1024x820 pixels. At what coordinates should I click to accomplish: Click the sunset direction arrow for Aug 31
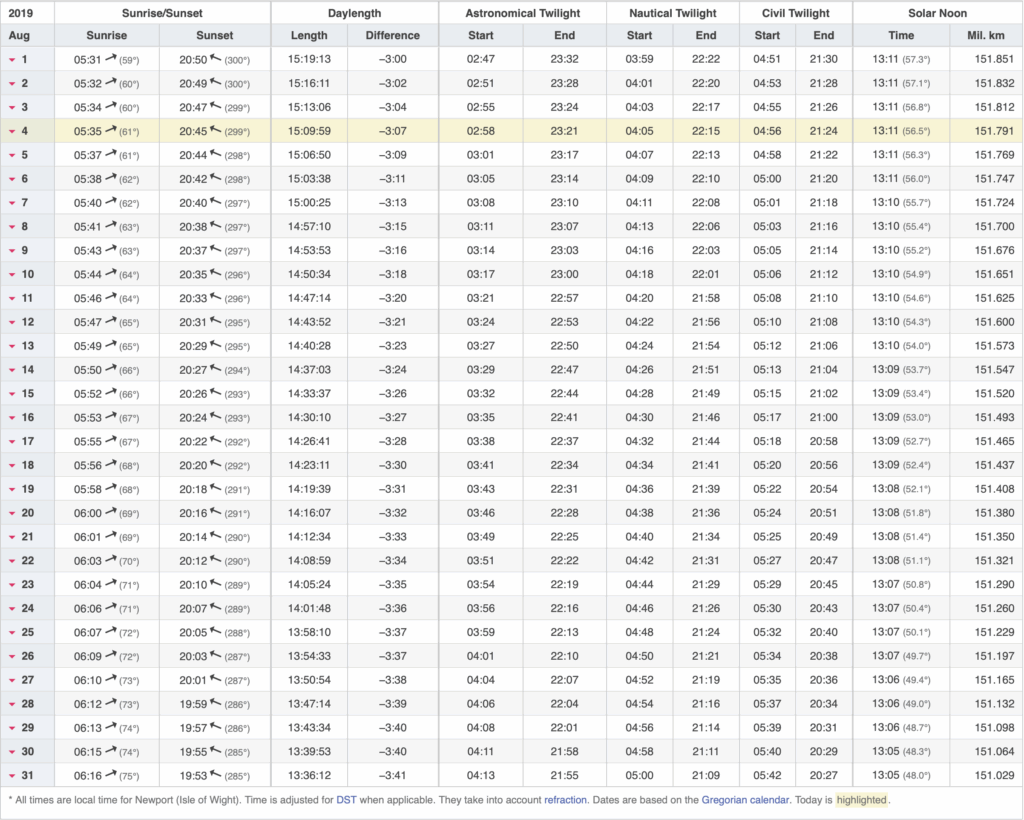(216, 775)
